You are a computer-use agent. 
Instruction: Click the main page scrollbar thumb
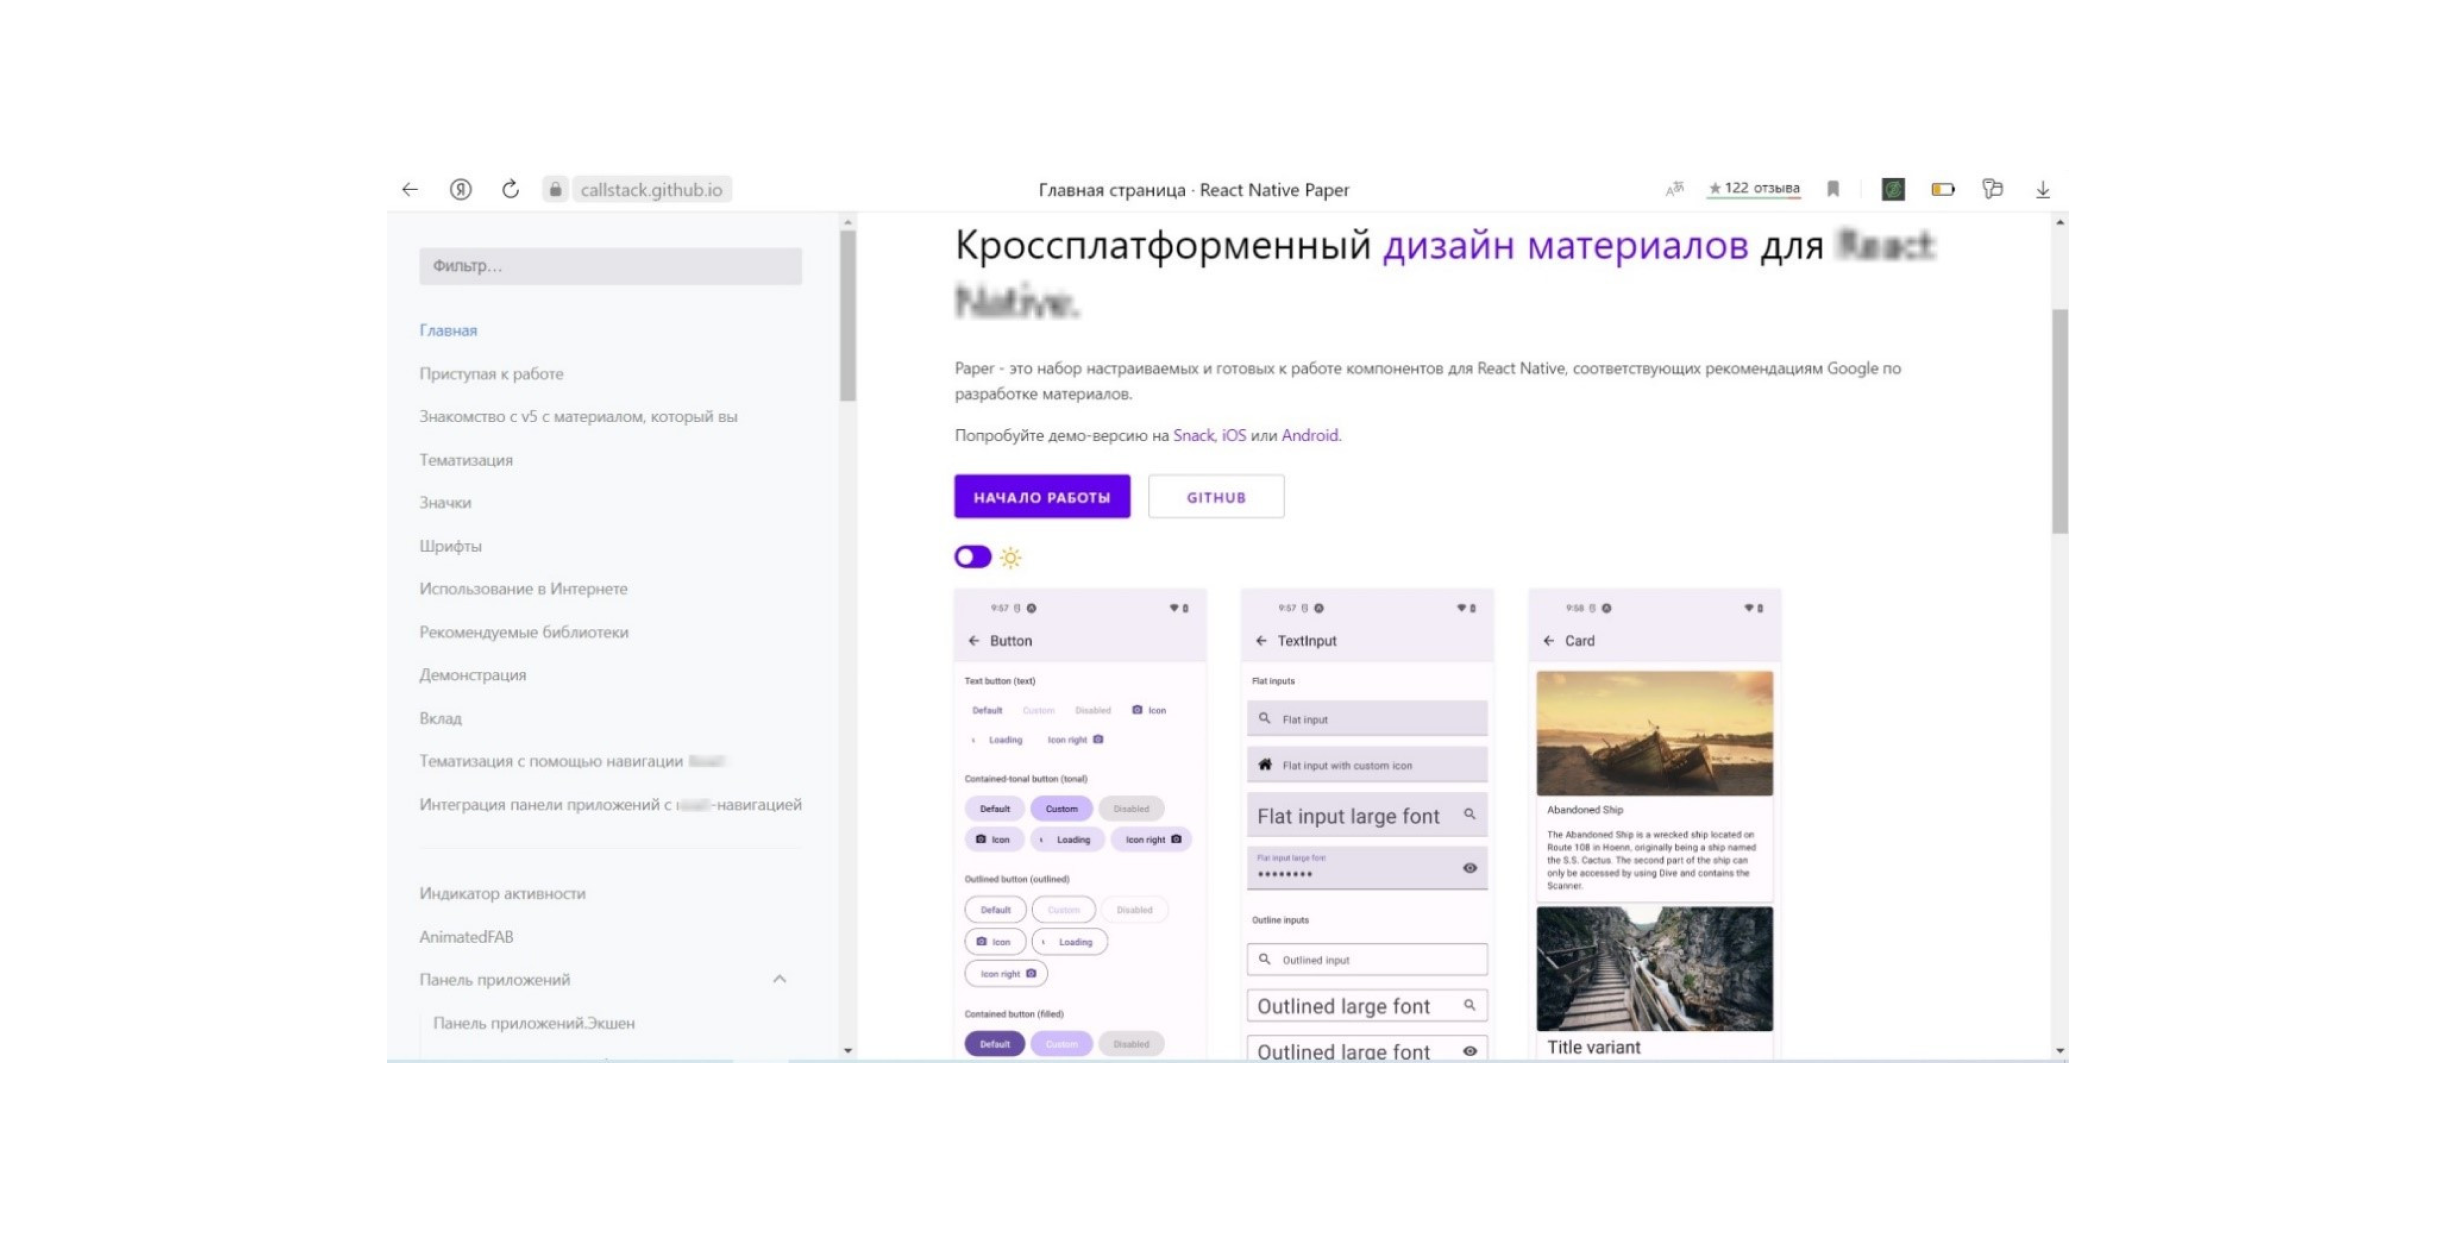[x=2060, y=421]
